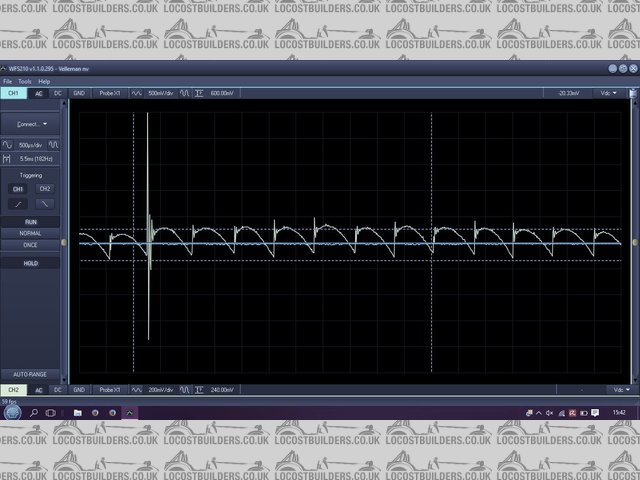The width and height of the screenshot is (640, 480).
Task: Click CH1 vertical position icon next to 600.00mV
Action: (199, 93)
